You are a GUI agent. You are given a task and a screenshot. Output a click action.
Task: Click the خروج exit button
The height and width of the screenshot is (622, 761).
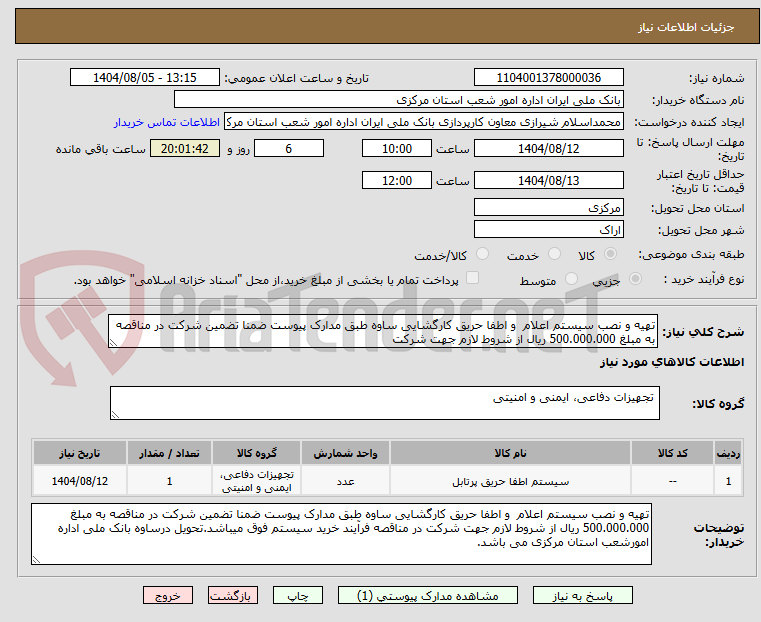coord(168,595)
